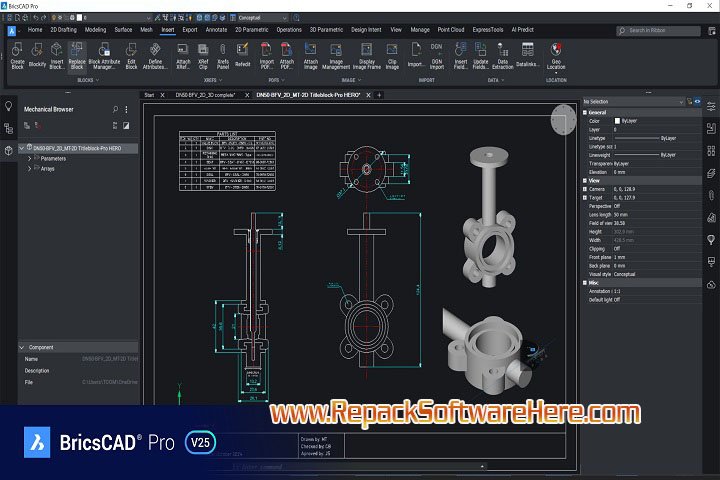Image resolution: width=720 pixels, height=480 pixels.
Task: Select the Clip Image tool
Action: click(x=392, y=56)
